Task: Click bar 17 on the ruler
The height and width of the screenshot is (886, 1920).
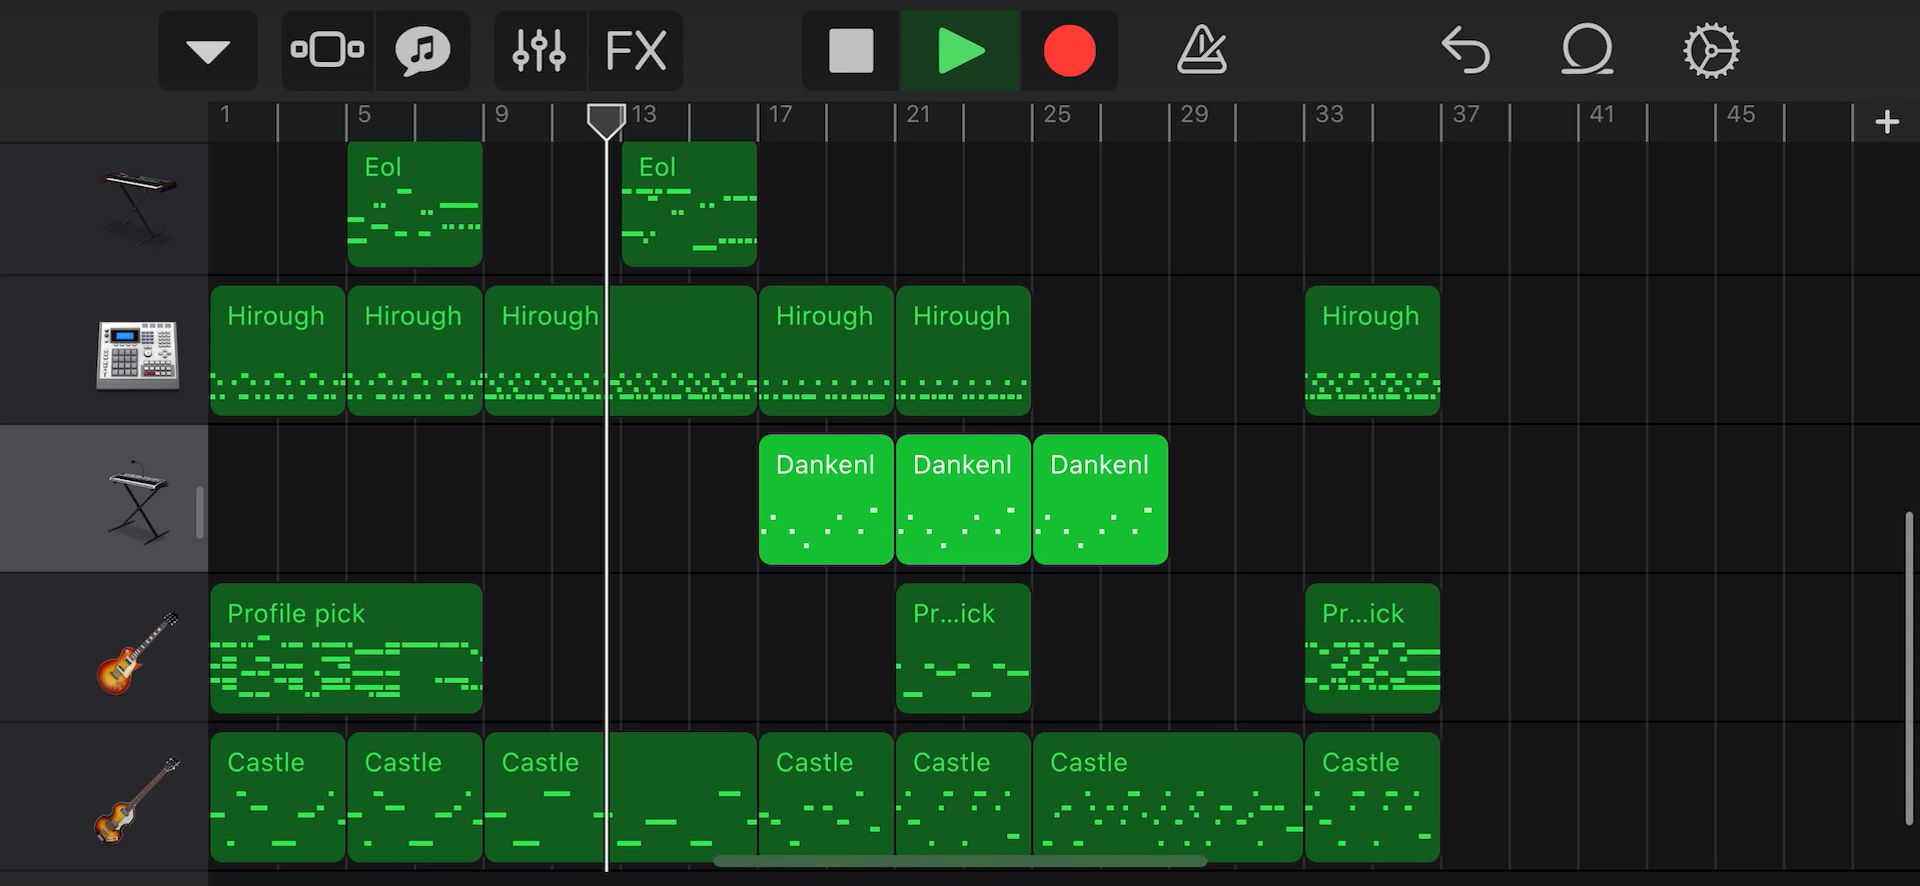Action: click(x=780, y=114)
